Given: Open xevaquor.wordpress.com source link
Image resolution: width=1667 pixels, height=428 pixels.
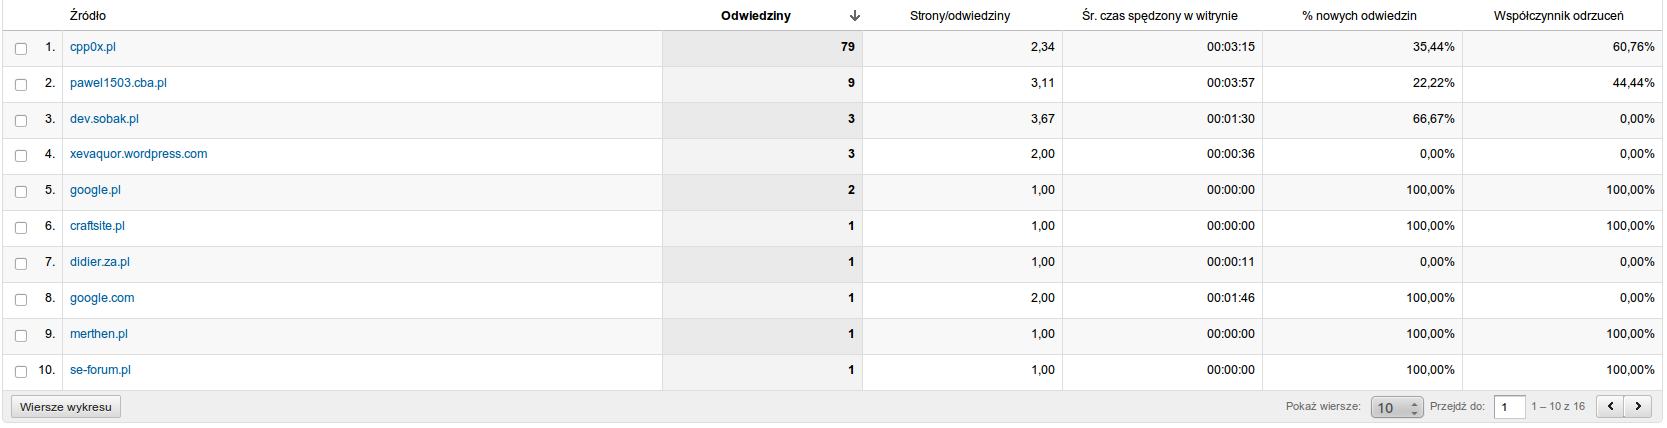Looking at the screenshot, I should tap(139, 154).
